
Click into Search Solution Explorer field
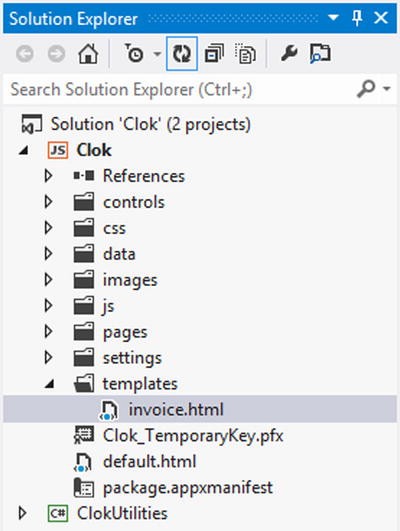(x=180, y=89)
